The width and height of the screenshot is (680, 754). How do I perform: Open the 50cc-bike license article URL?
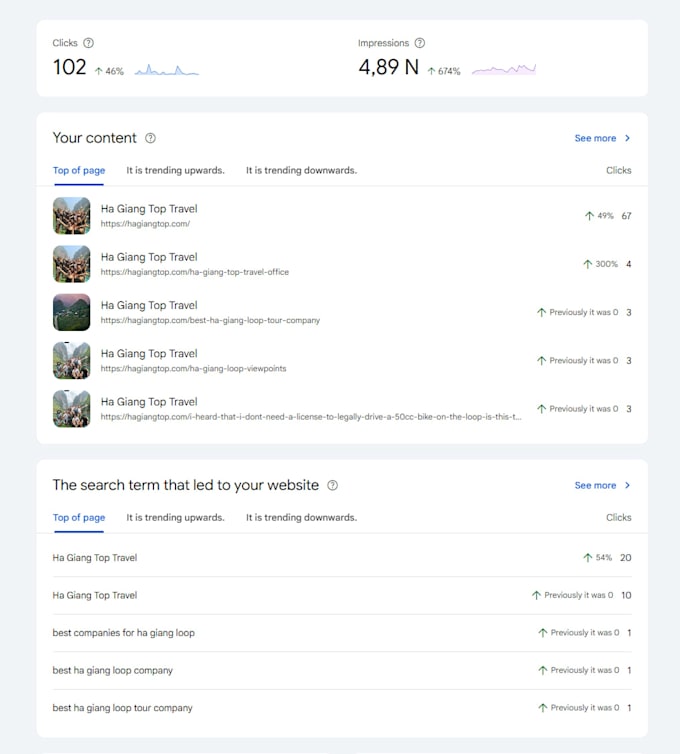point(311,416)
